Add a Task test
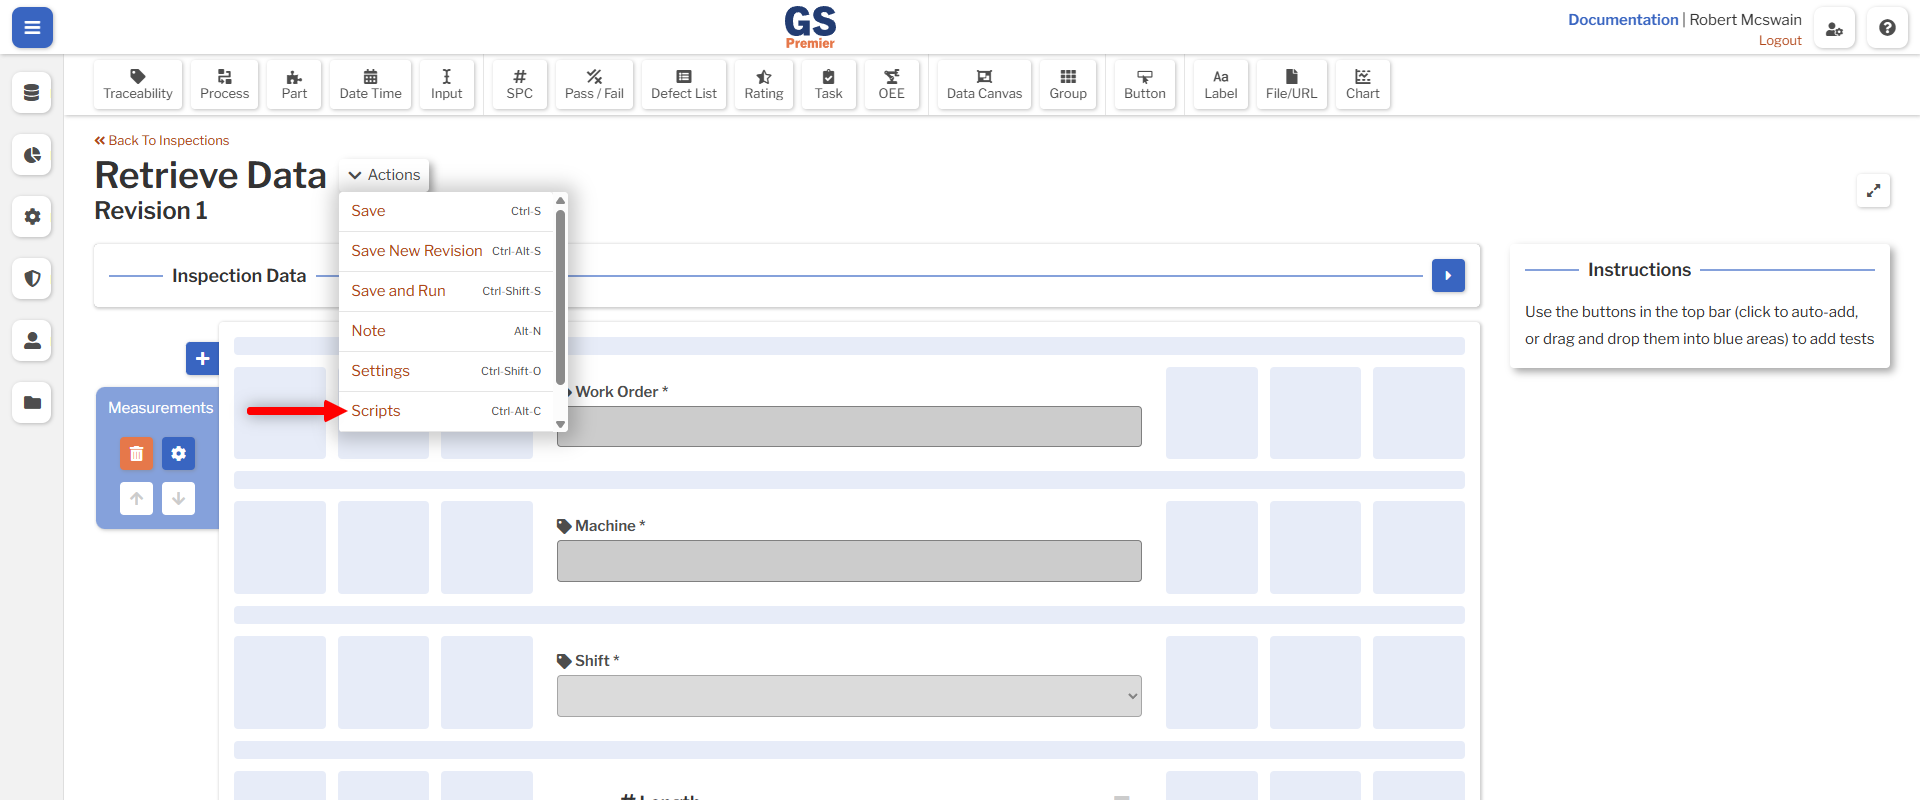1920x800 pixels. coord(828,85)
